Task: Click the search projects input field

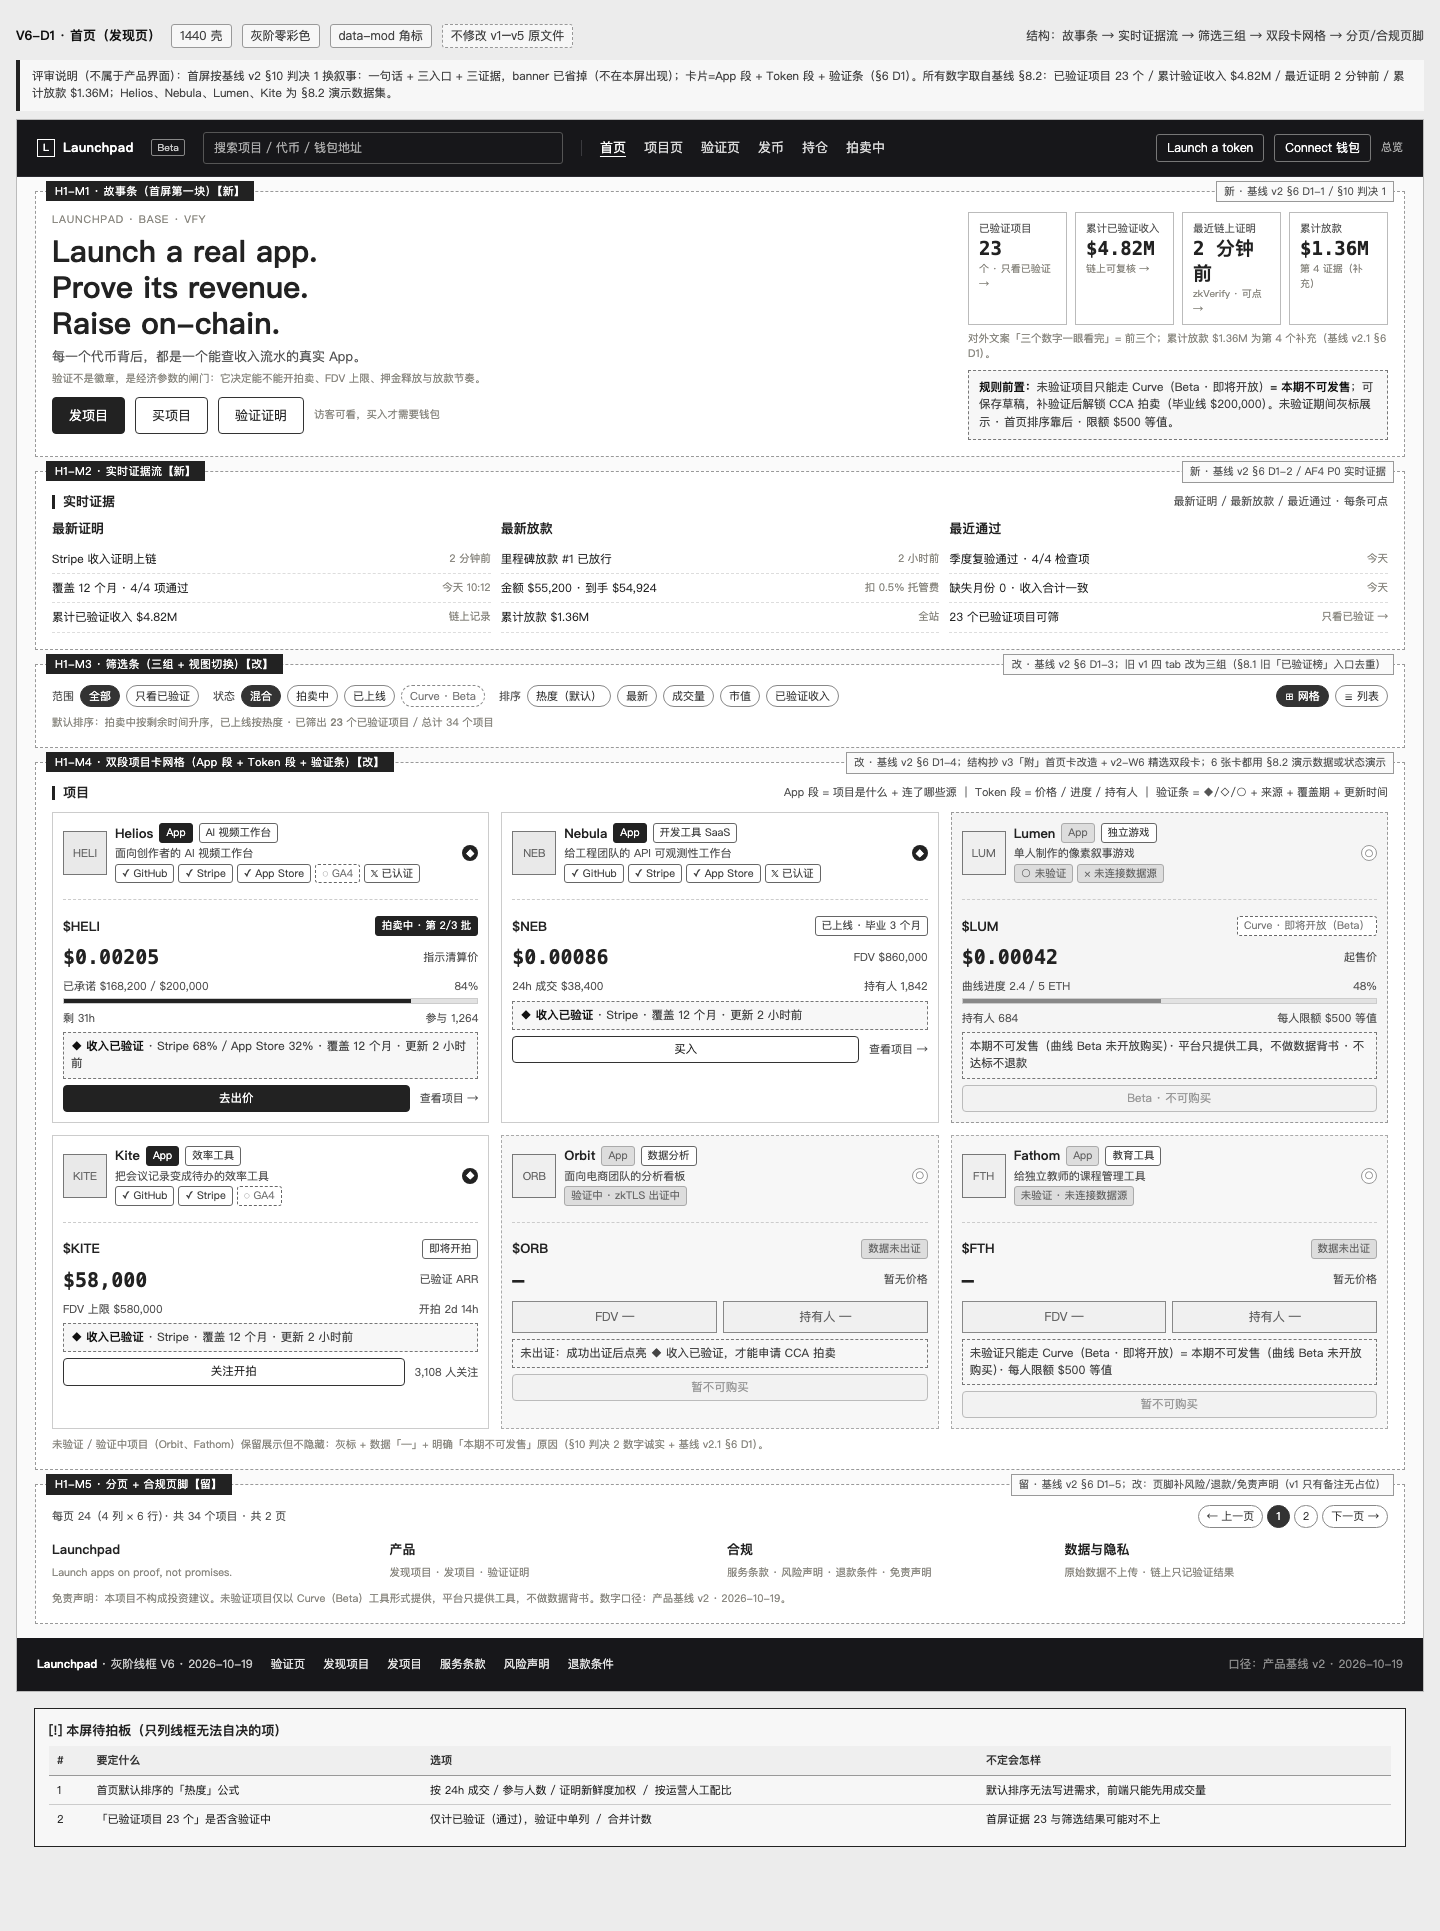Action: pyautogui.click(x=383, y=148)
